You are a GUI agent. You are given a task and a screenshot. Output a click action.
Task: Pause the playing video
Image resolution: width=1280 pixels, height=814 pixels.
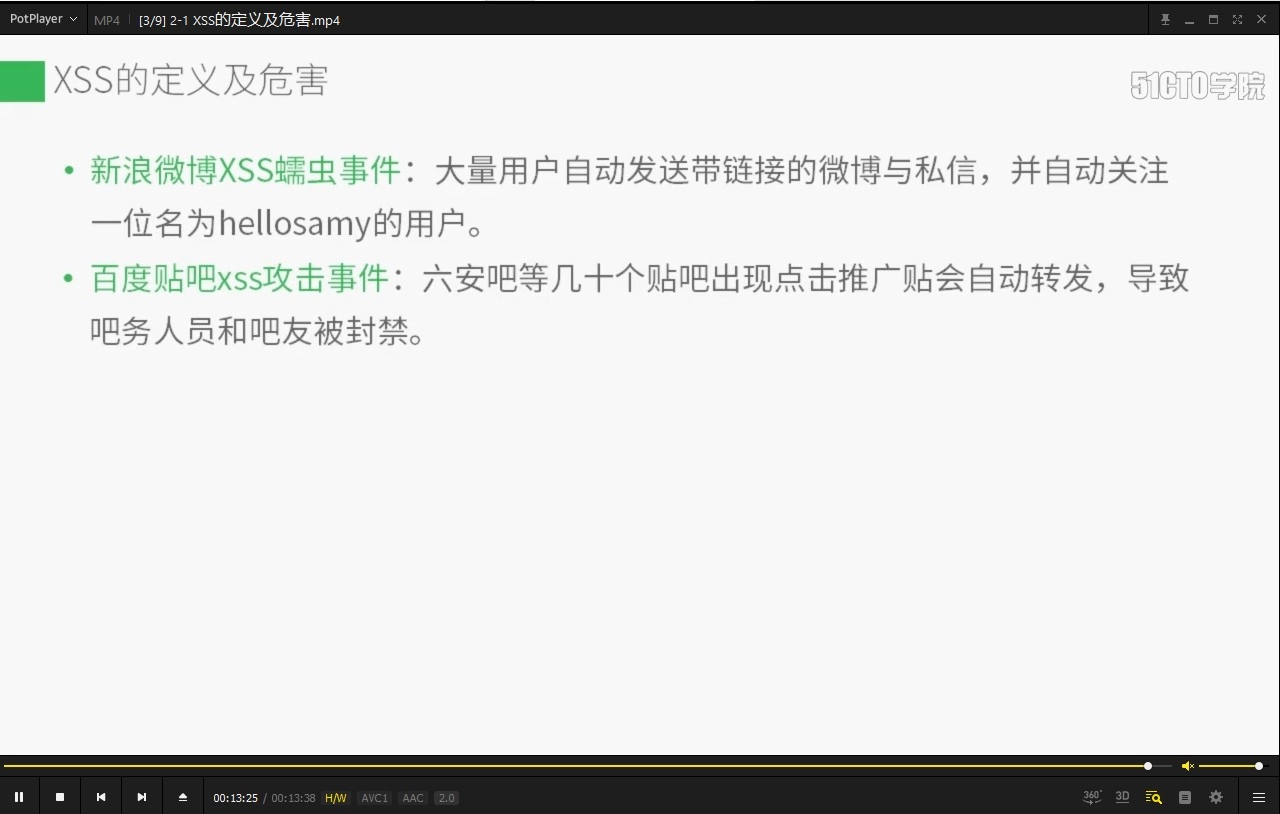tap(19, 797)
